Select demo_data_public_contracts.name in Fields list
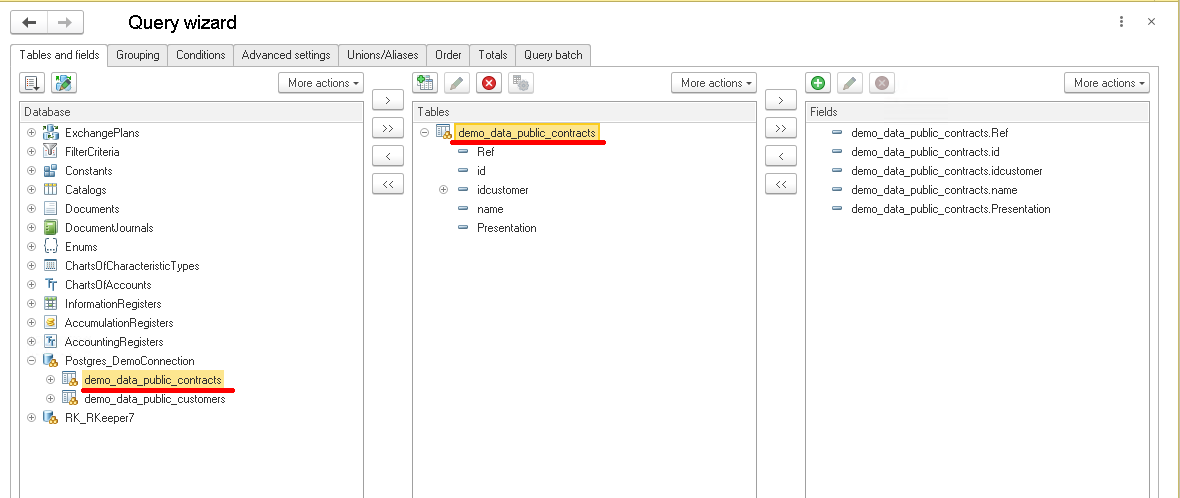1180x498 pixels. pos(933,190)
